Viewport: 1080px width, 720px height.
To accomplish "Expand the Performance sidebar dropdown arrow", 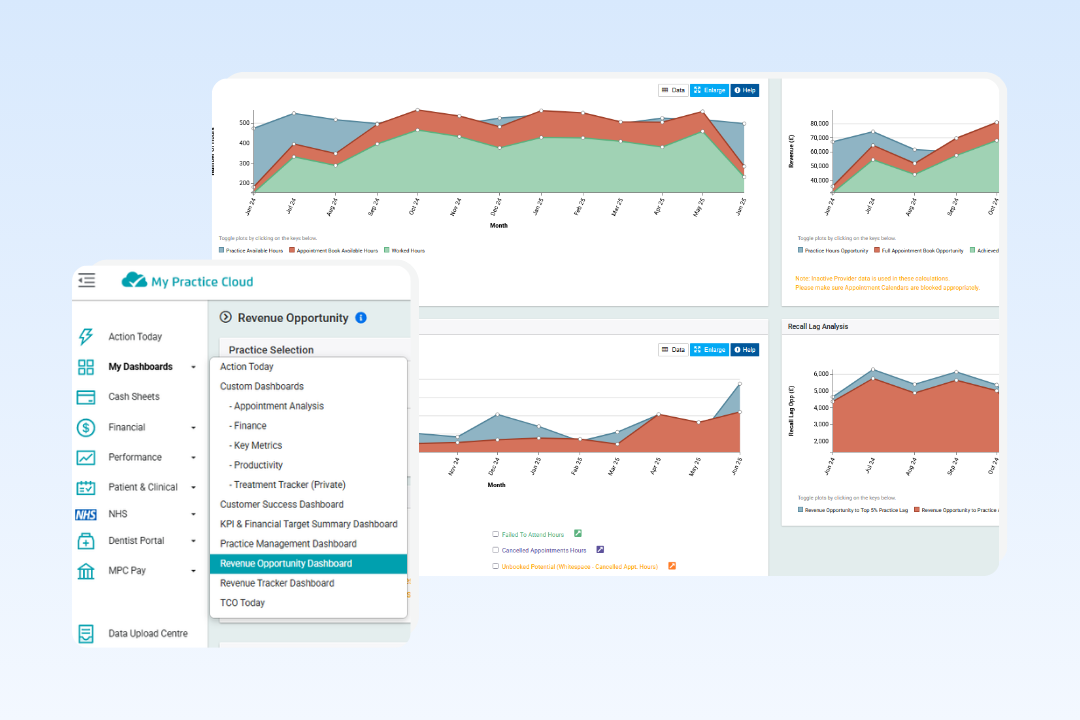I will pos(193,458).
